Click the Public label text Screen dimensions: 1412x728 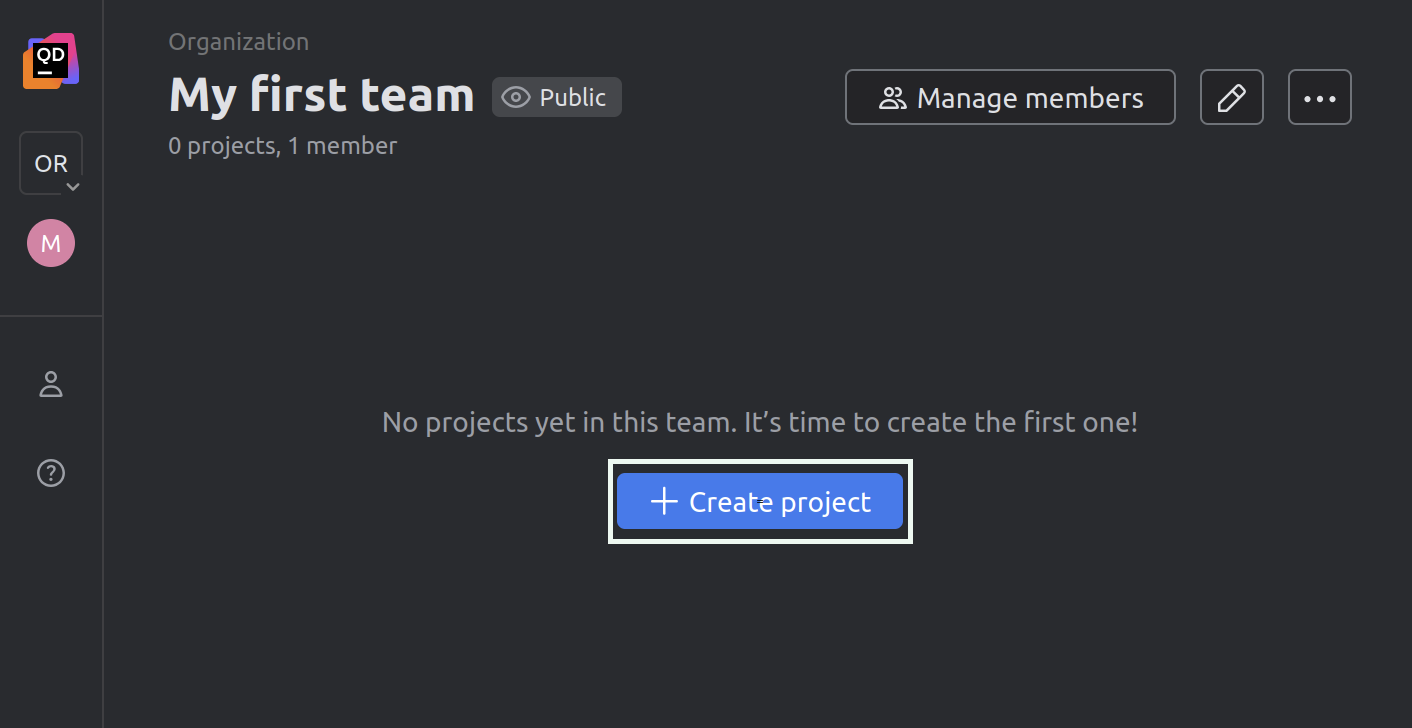tap(573, 97)
